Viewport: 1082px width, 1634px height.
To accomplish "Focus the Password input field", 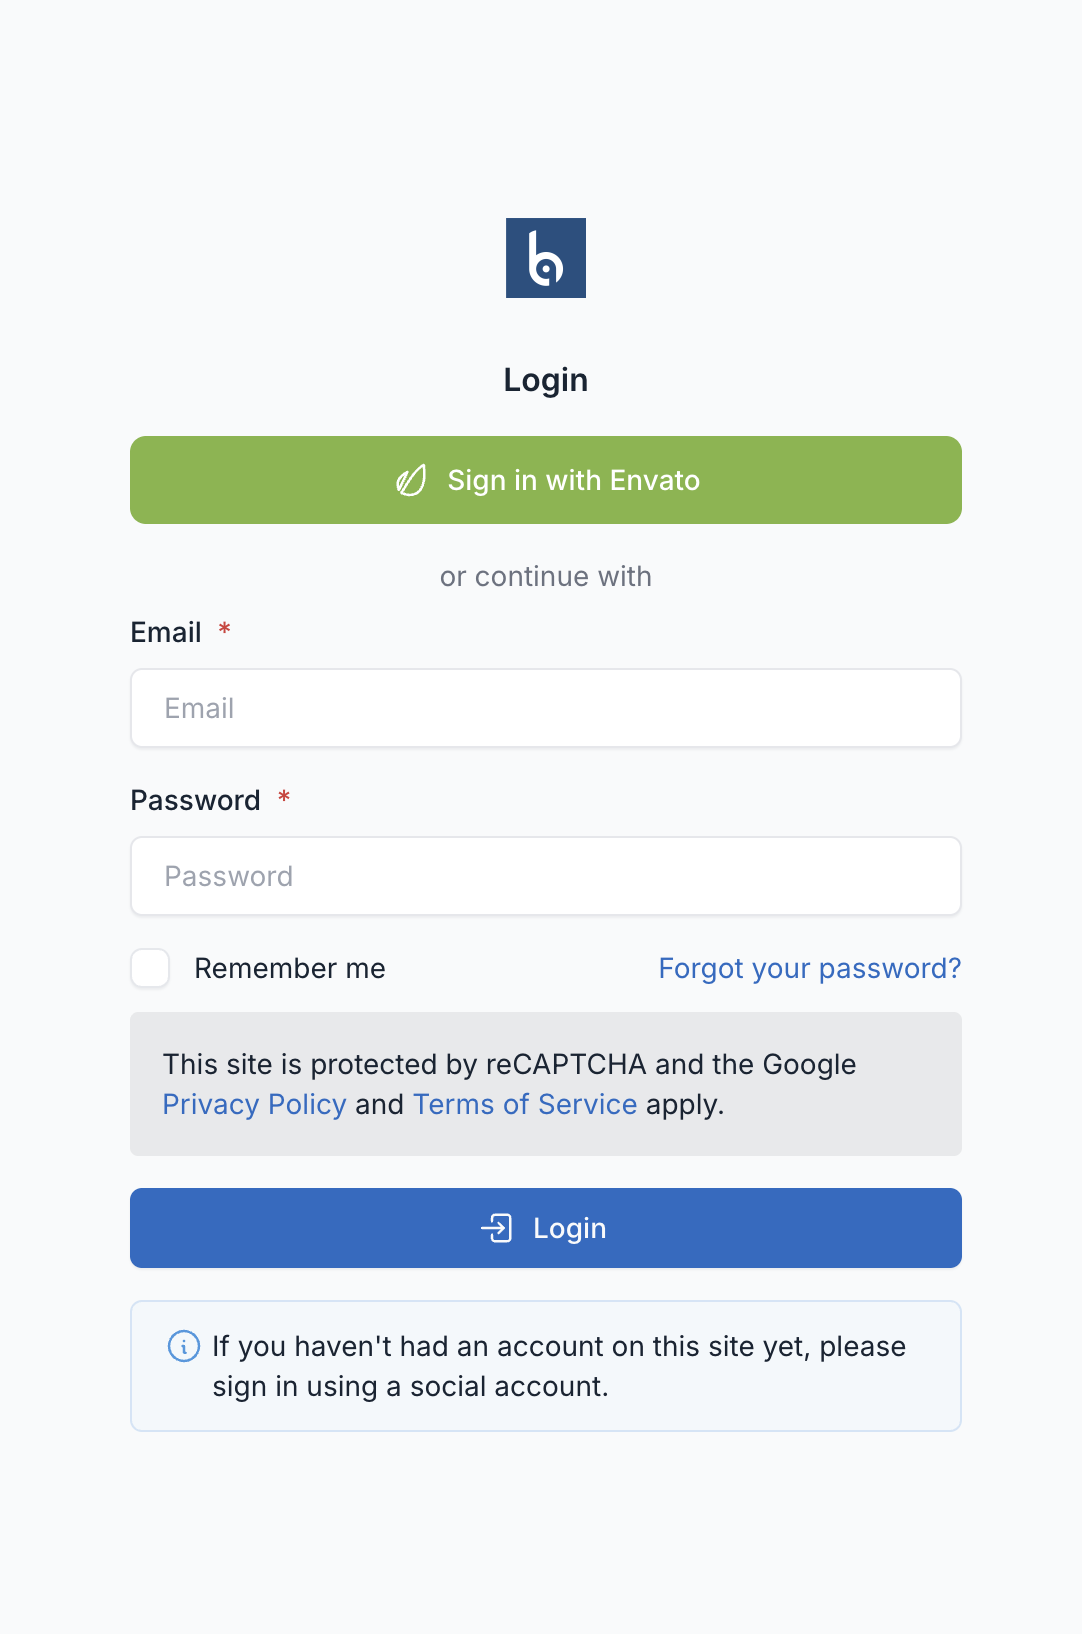I will tap(545, 876).
